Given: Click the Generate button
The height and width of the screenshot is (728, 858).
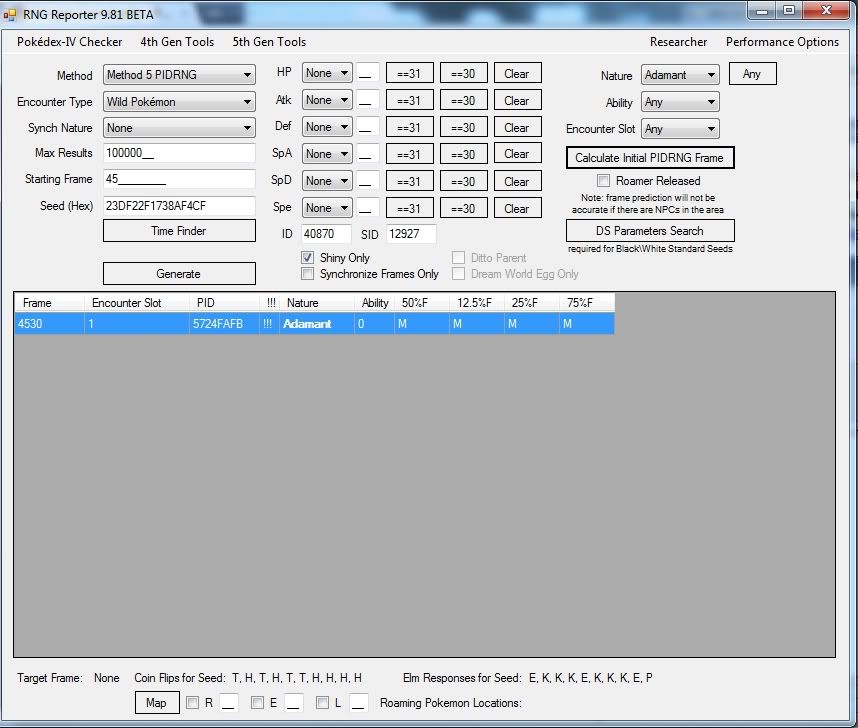Looking at the screenshot, I should pos(179,274).
